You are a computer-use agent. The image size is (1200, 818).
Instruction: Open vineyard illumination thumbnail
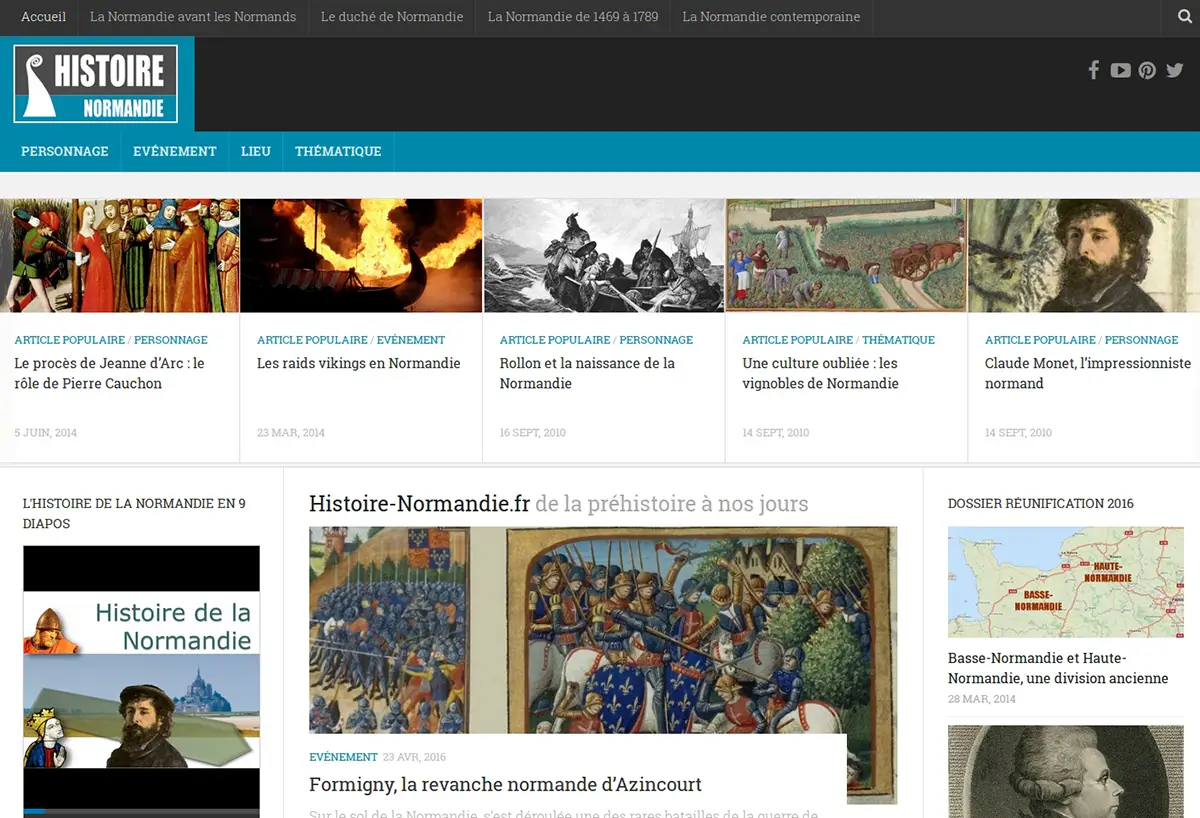(x=846, y=256)
